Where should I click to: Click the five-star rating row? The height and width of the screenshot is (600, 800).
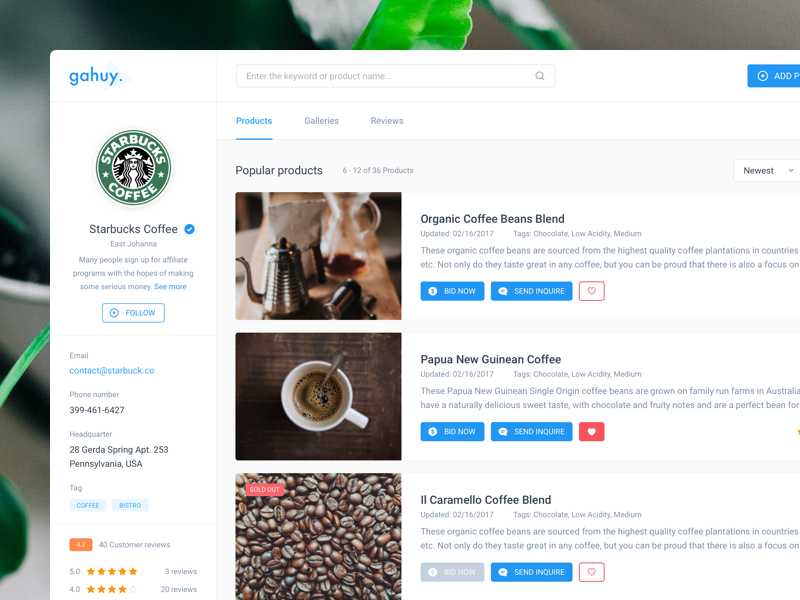[x=133, y=571]
